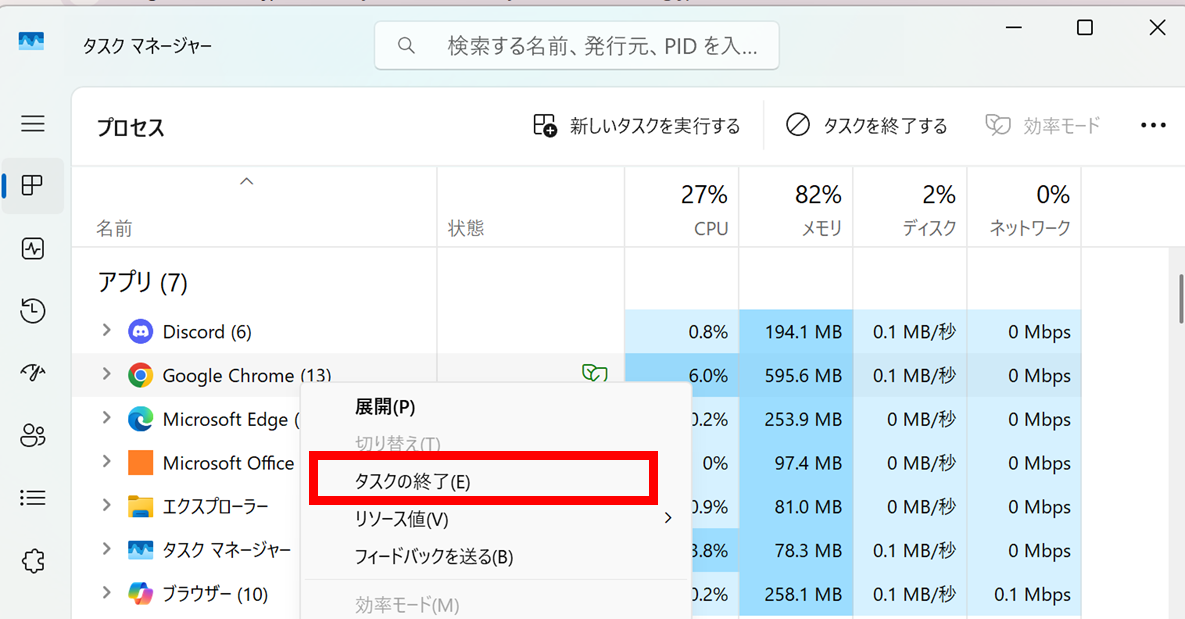The height and width of the screenshot is (619, 1185).
Task: Expand the Google Chrome process group
Action: (107, 374)
